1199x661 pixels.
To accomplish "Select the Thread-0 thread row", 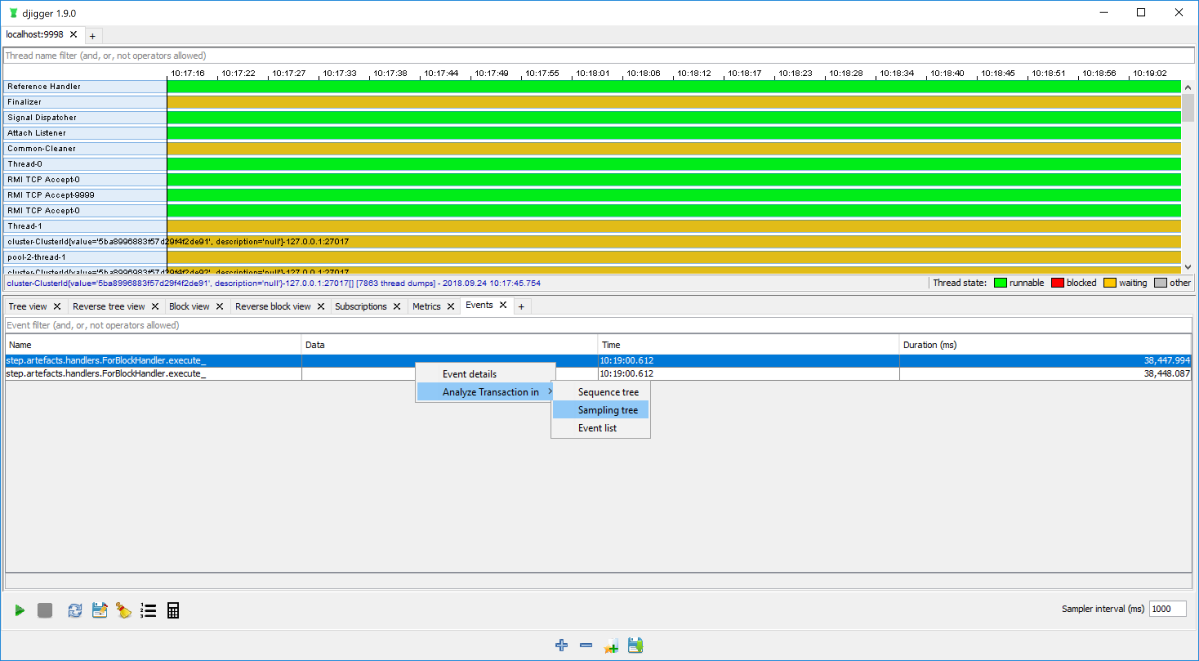I will 85,164.
